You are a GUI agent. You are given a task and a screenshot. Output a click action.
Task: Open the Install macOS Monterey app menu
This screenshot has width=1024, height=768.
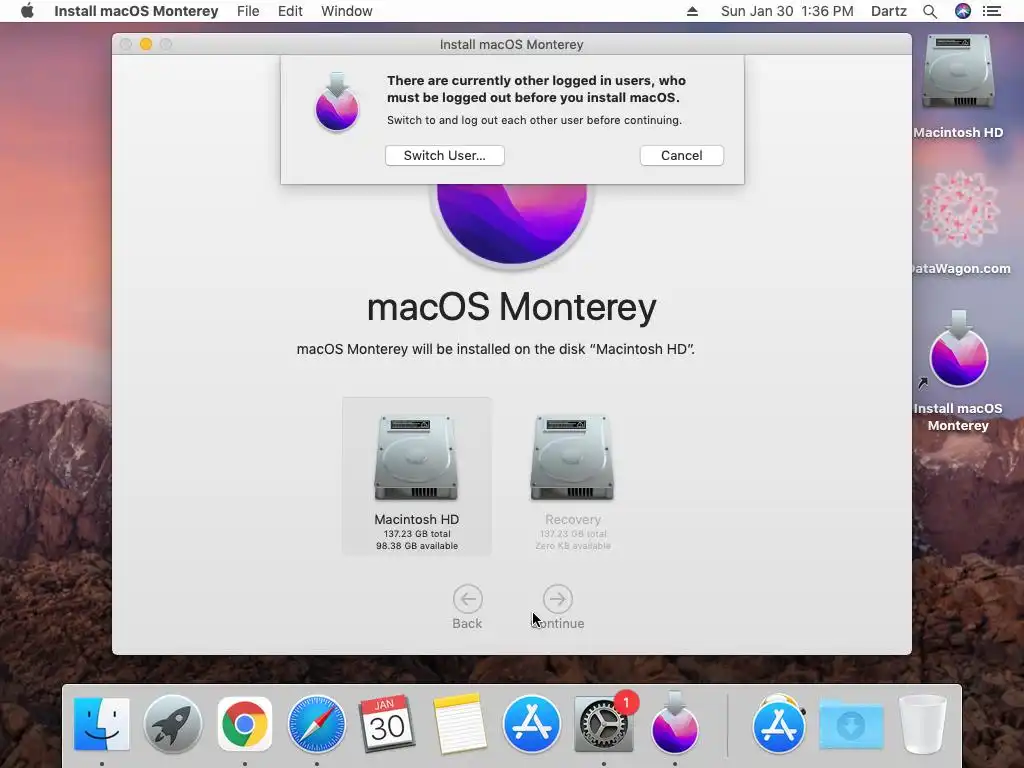[x=136, y=11]
